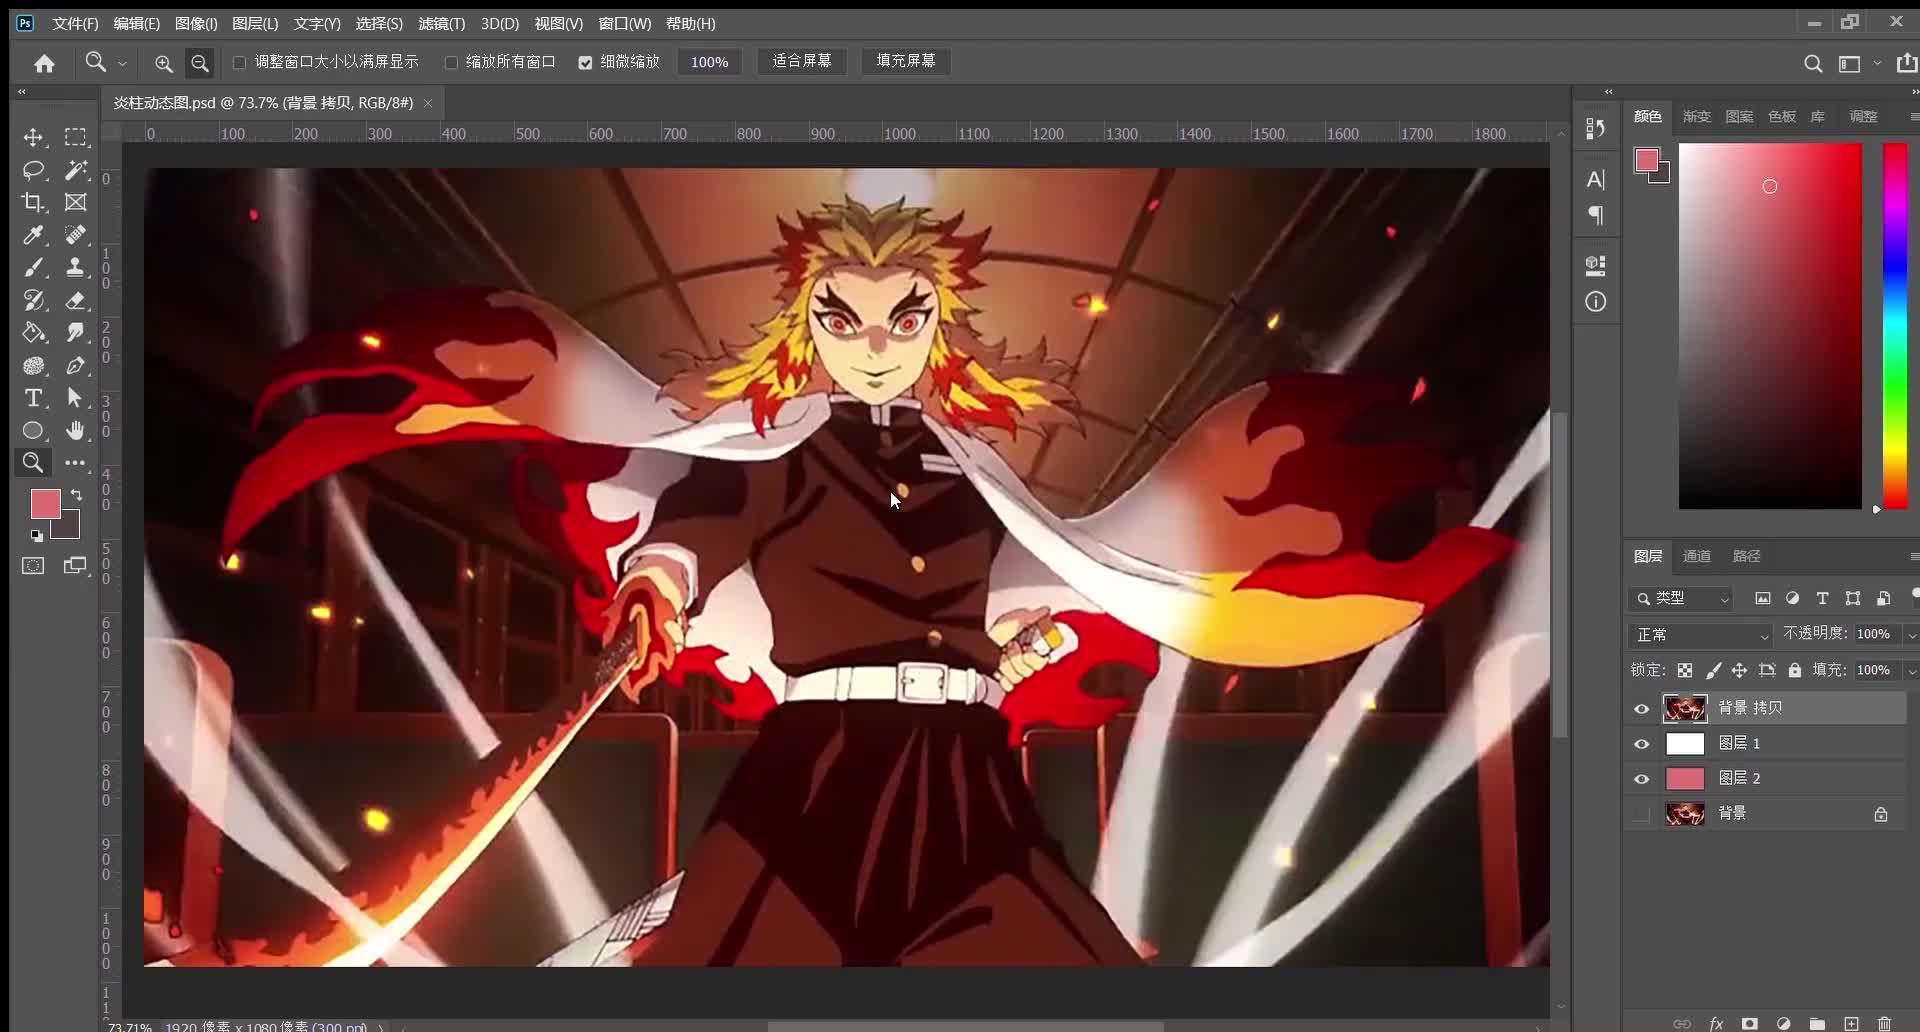The width and height of the screenshot is (1920, 1032).
Task: Create a new layer group folder
Action: click(x=1817, y=1023)
